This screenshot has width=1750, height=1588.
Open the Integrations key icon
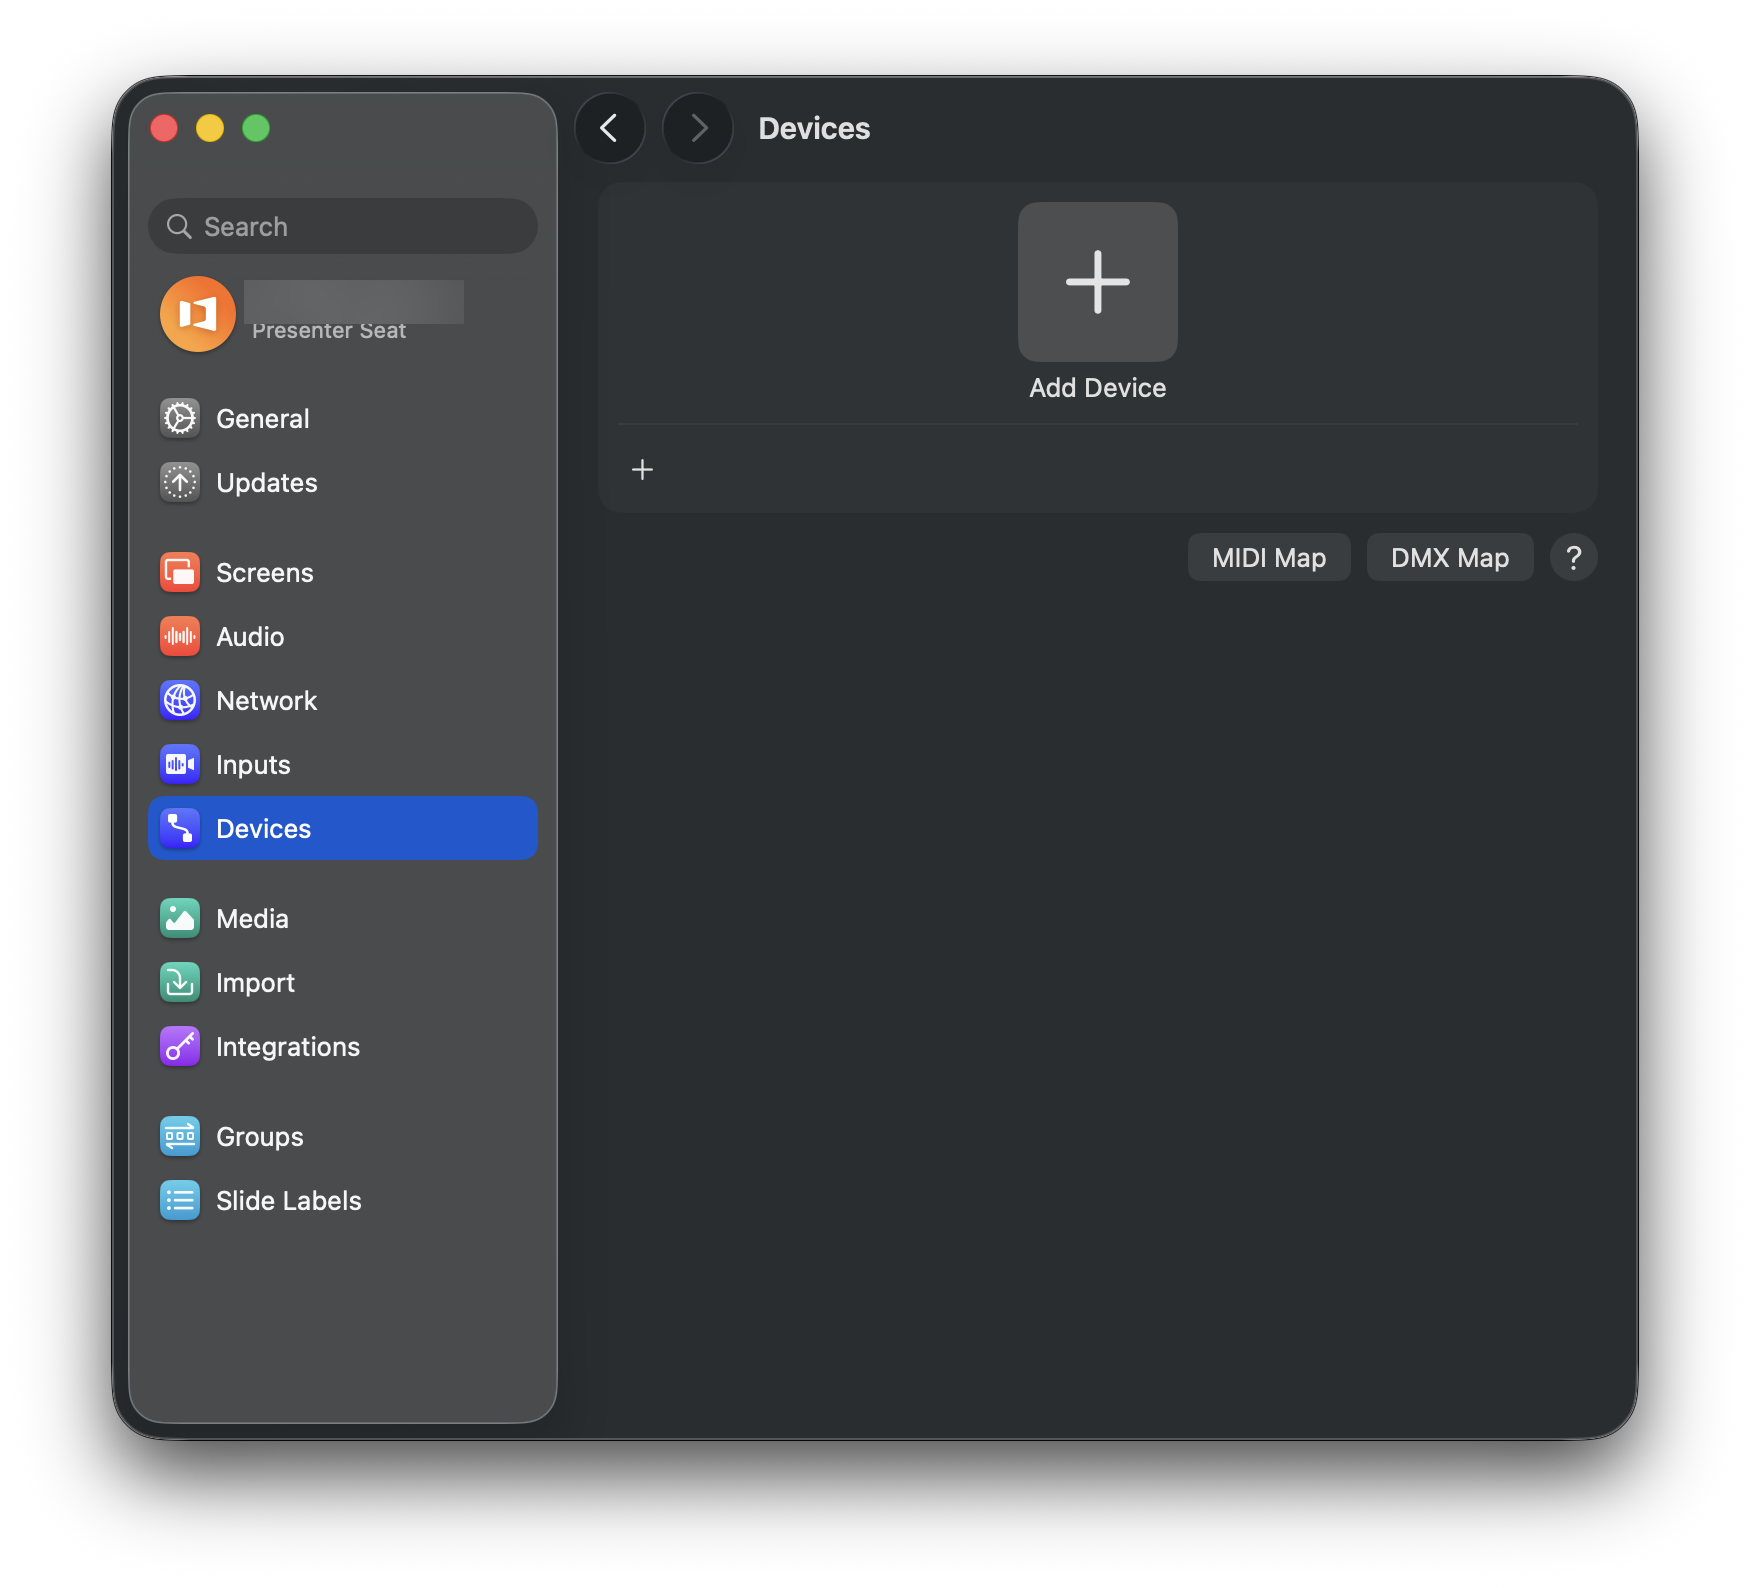click(x=180, y=1046)
